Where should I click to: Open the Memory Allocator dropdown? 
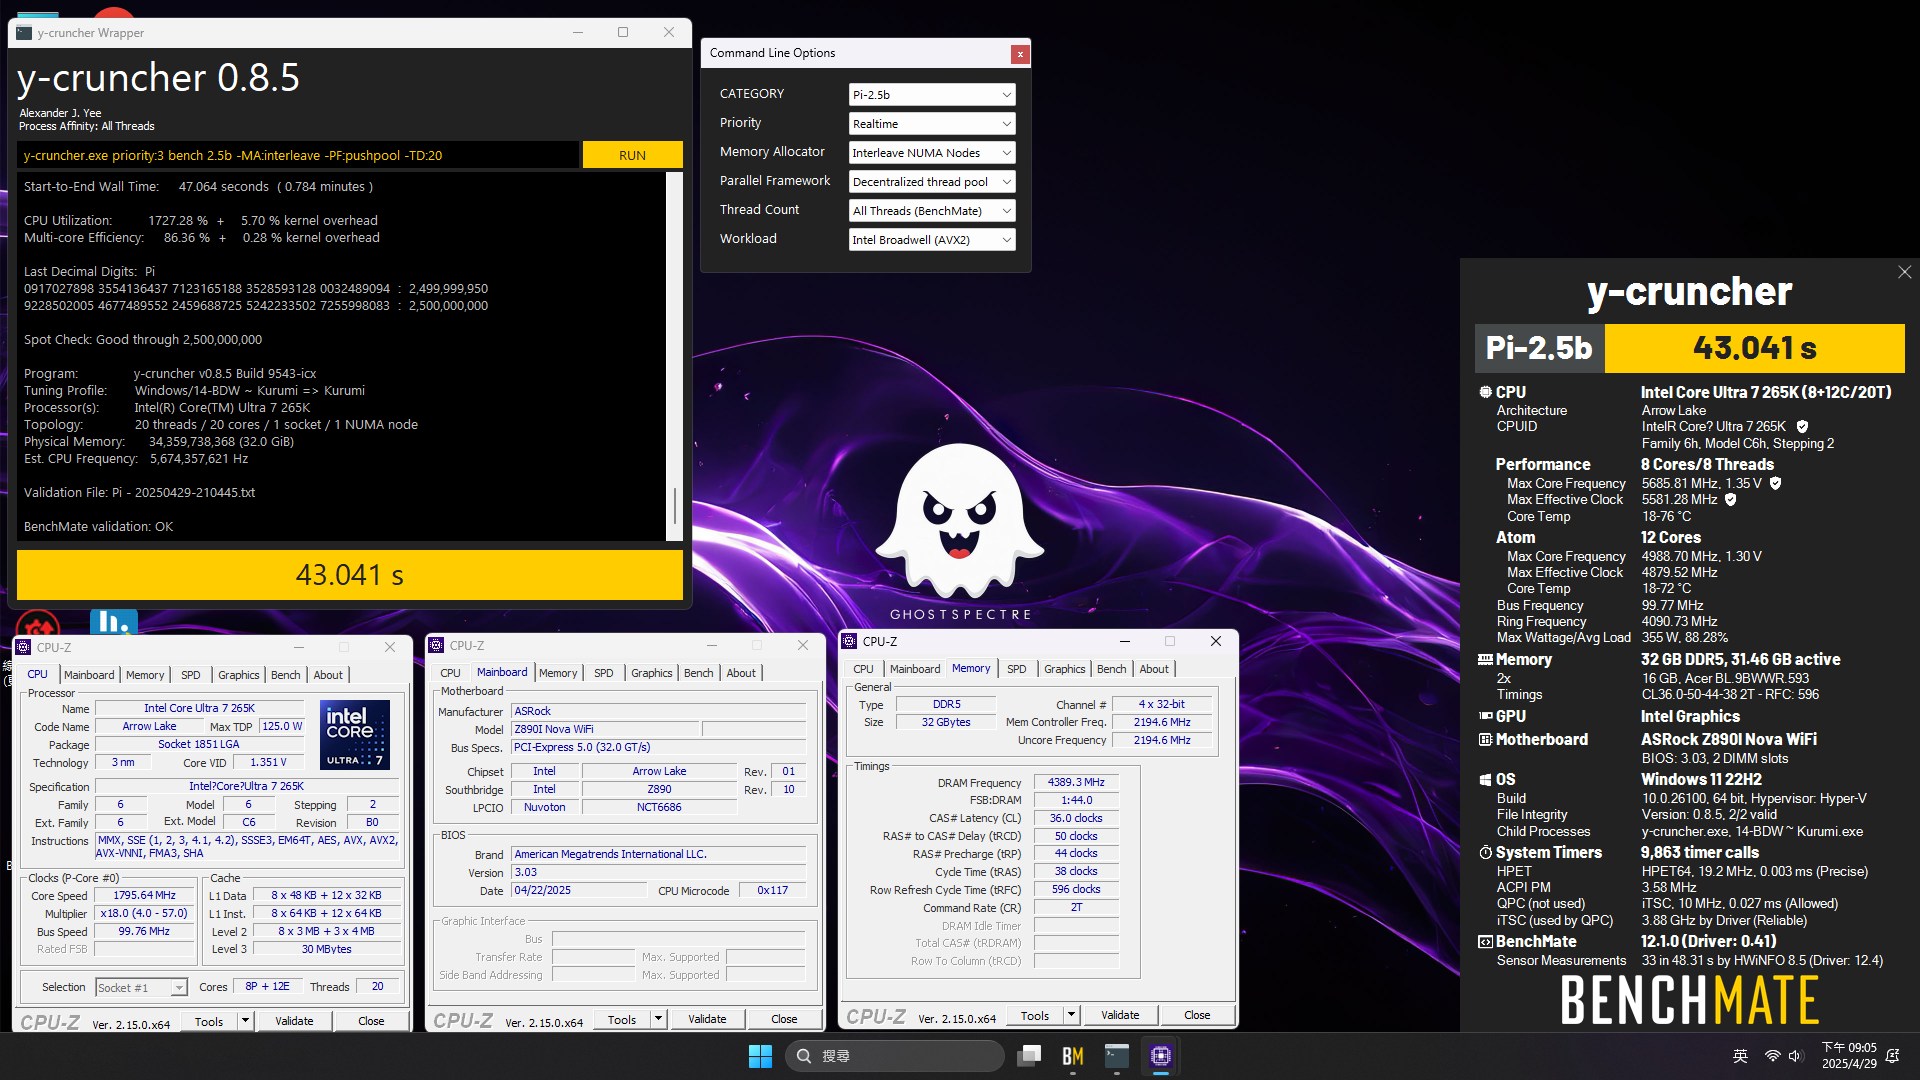pyautogui.click(x=932, y=153)
